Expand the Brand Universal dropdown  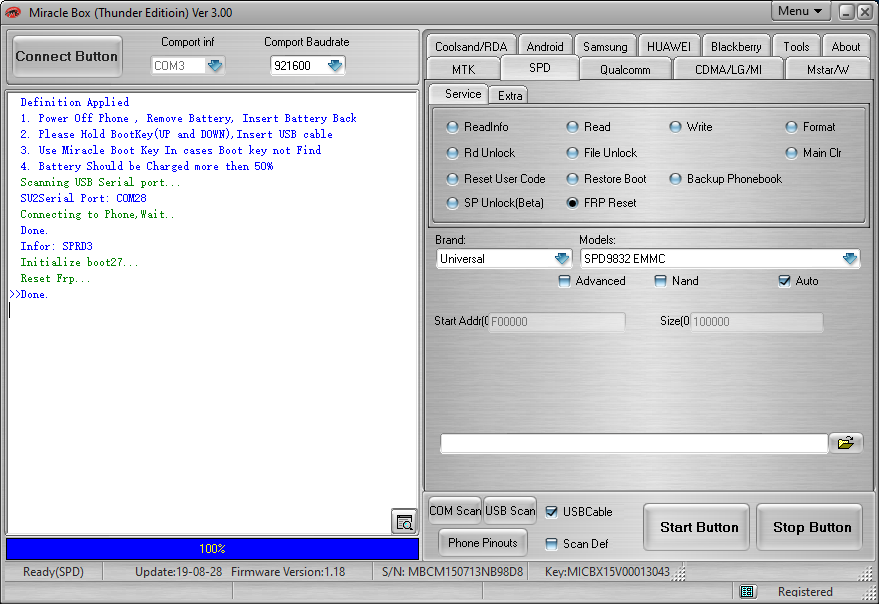[562, 259]
